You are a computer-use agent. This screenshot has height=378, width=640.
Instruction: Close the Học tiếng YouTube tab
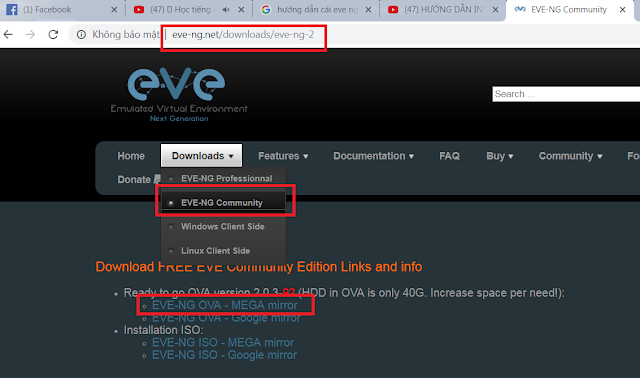241,10
